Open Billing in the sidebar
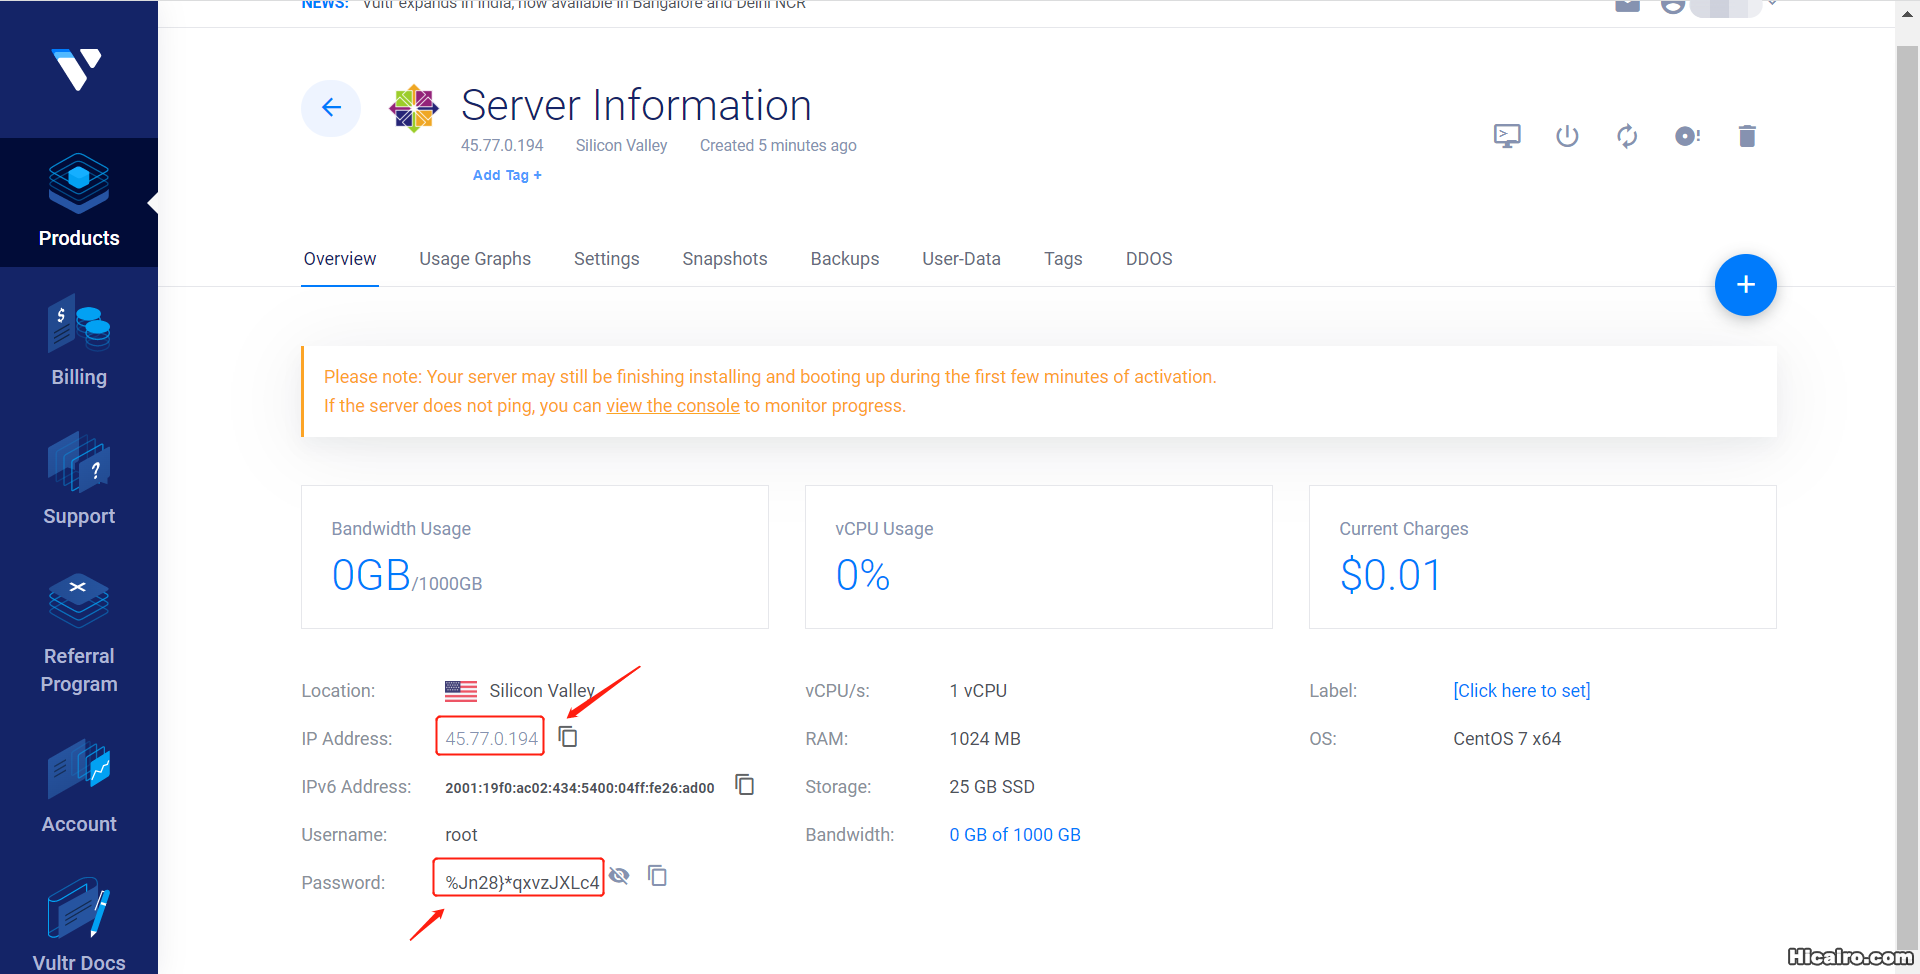Viewport: 1920px width, 974px height. point(79,341)
